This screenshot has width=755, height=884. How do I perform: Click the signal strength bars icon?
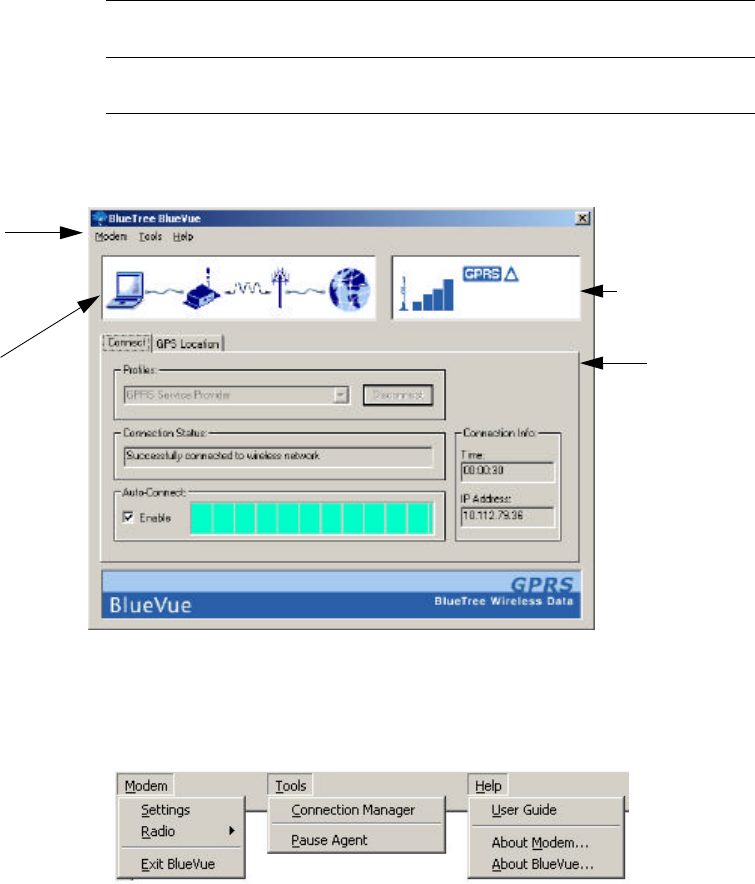point(433,294)
